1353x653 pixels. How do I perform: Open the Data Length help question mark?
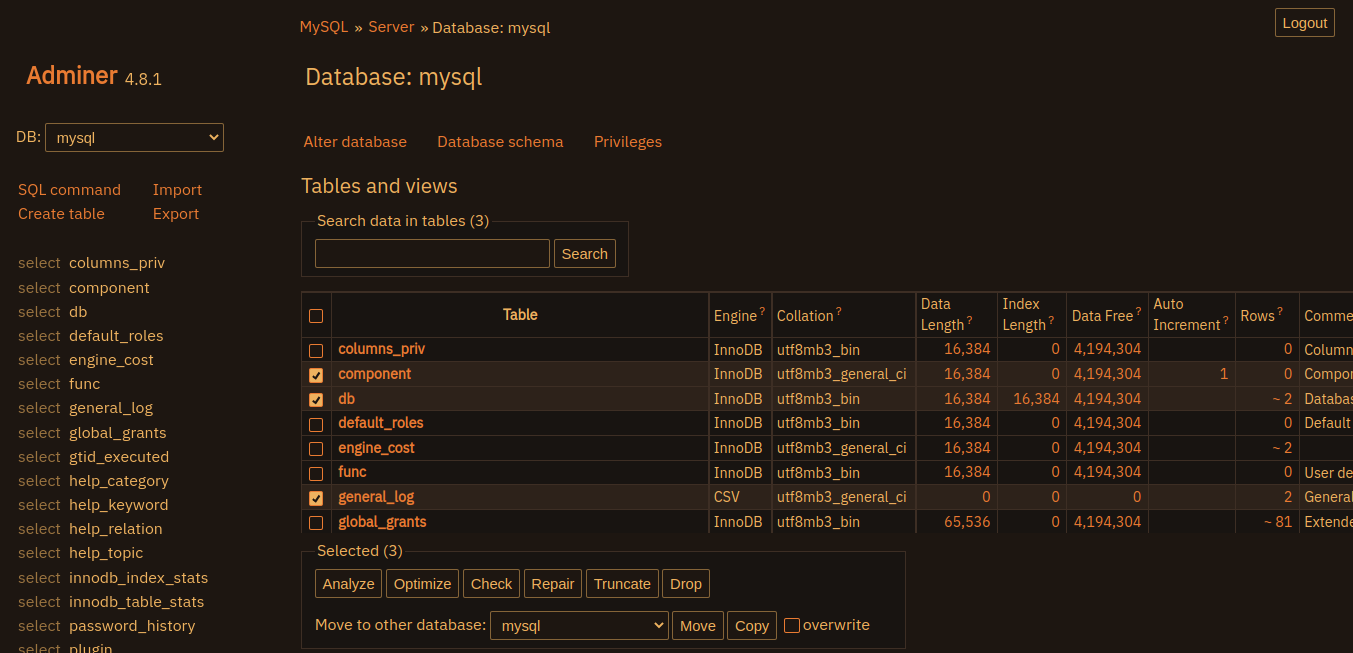(x=969, y=320)
